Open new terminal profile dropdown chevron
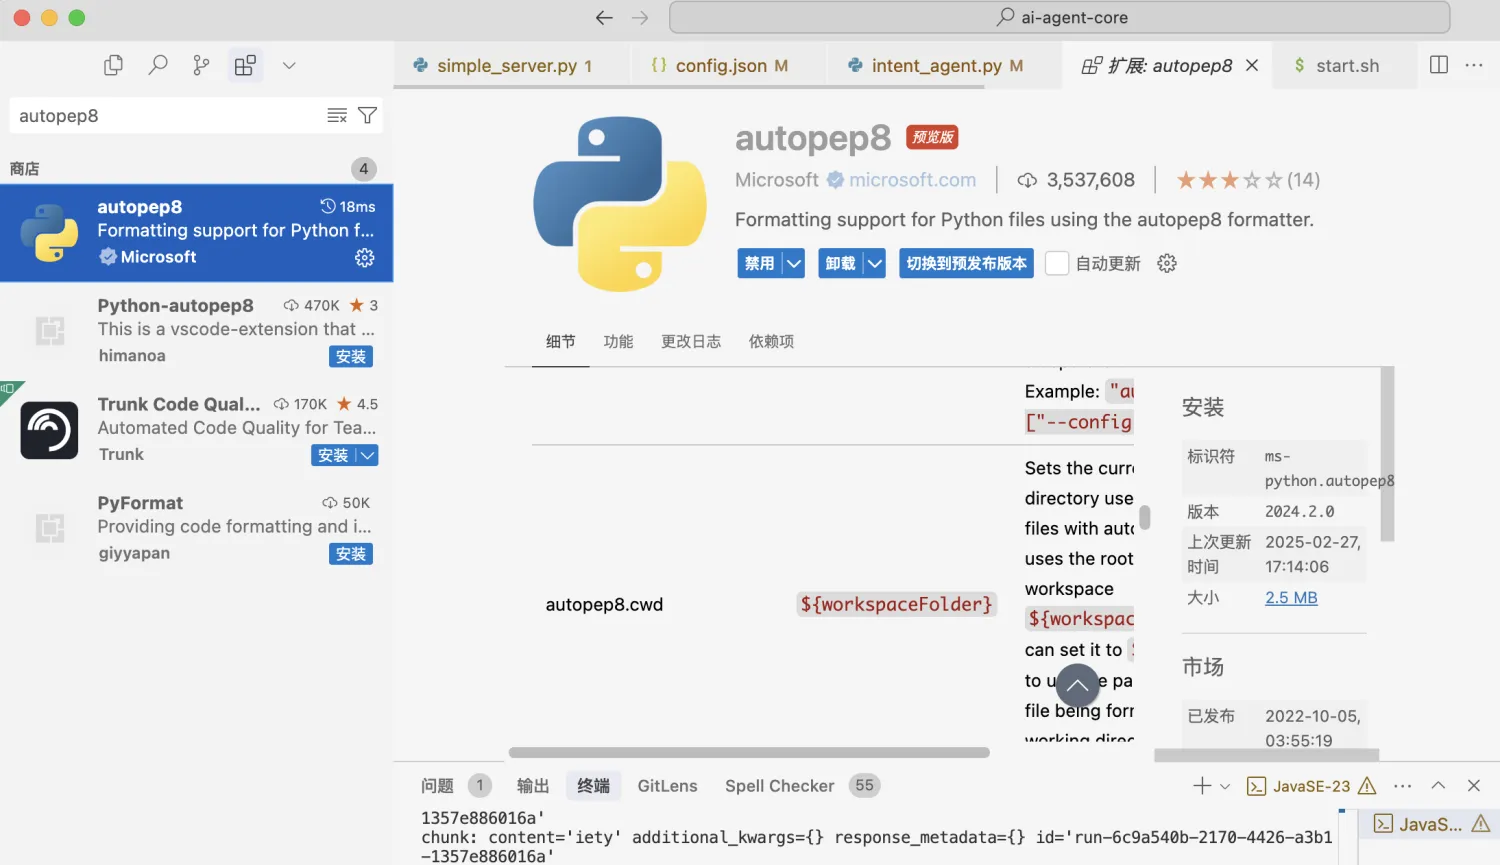Screen dimensions: 1500x865 pos(1225,786)
